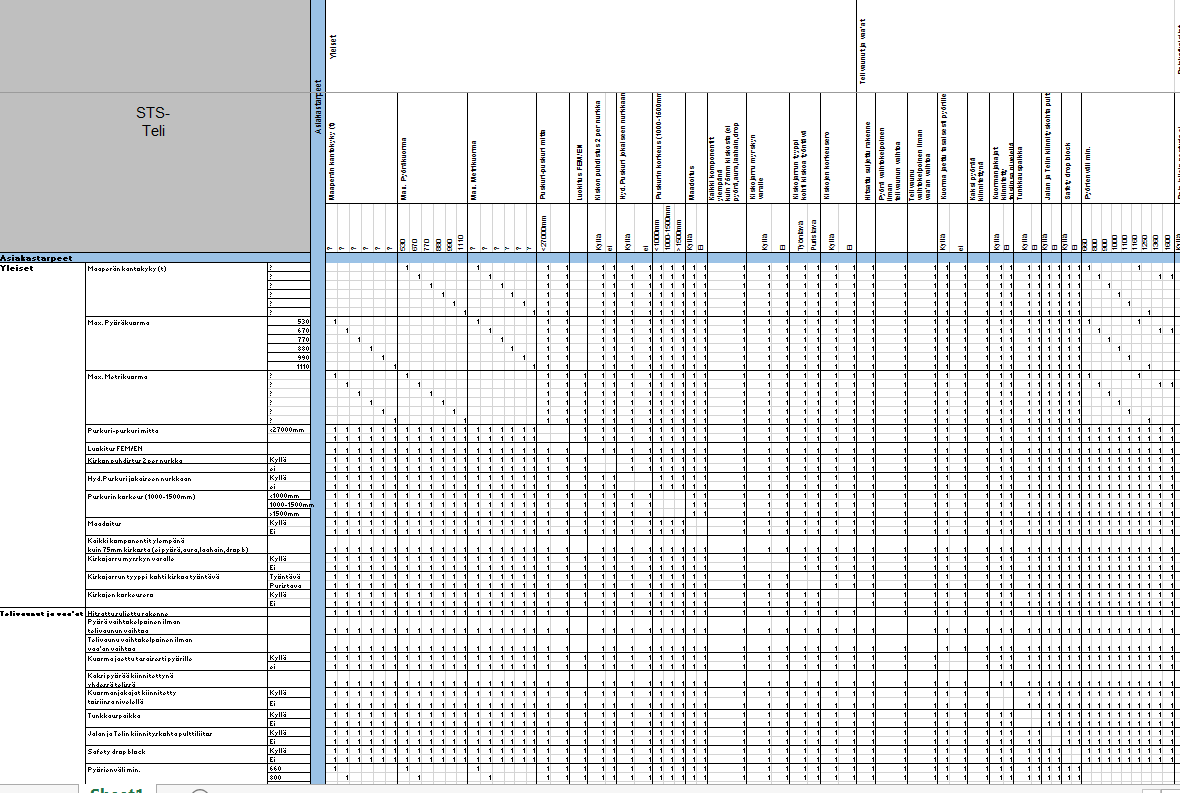Select the 'Hyd. Puskuri jokaiseen nurkkaan' row label
This screenshot has height=793, width=1180.
139,479
